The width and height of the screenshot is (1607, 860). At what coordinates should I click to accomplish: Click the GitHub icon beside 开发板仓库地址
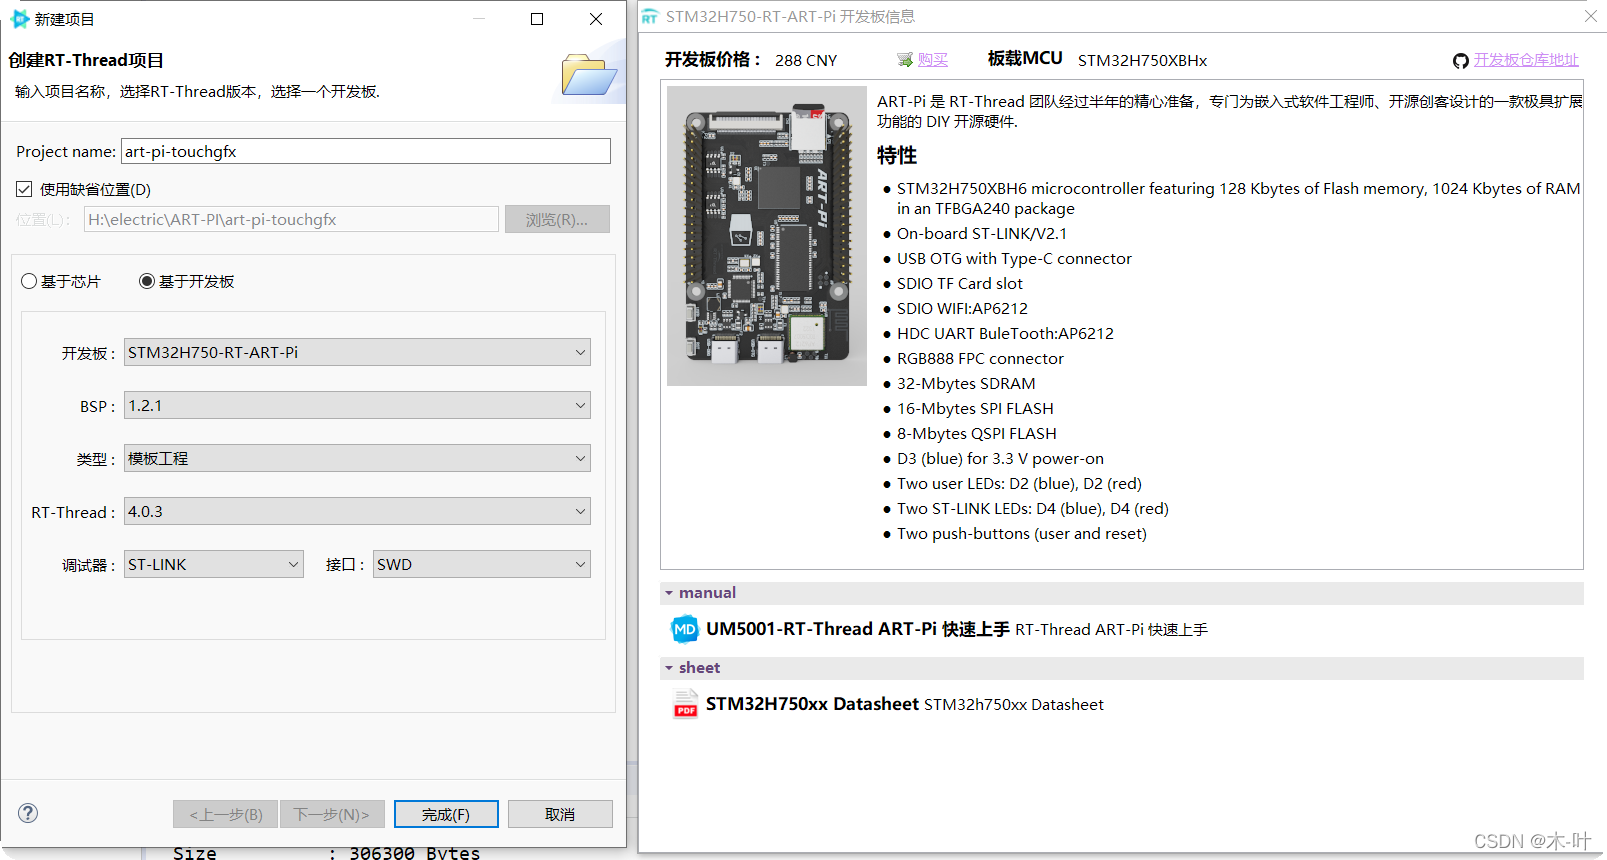(x=1461, y=61)
